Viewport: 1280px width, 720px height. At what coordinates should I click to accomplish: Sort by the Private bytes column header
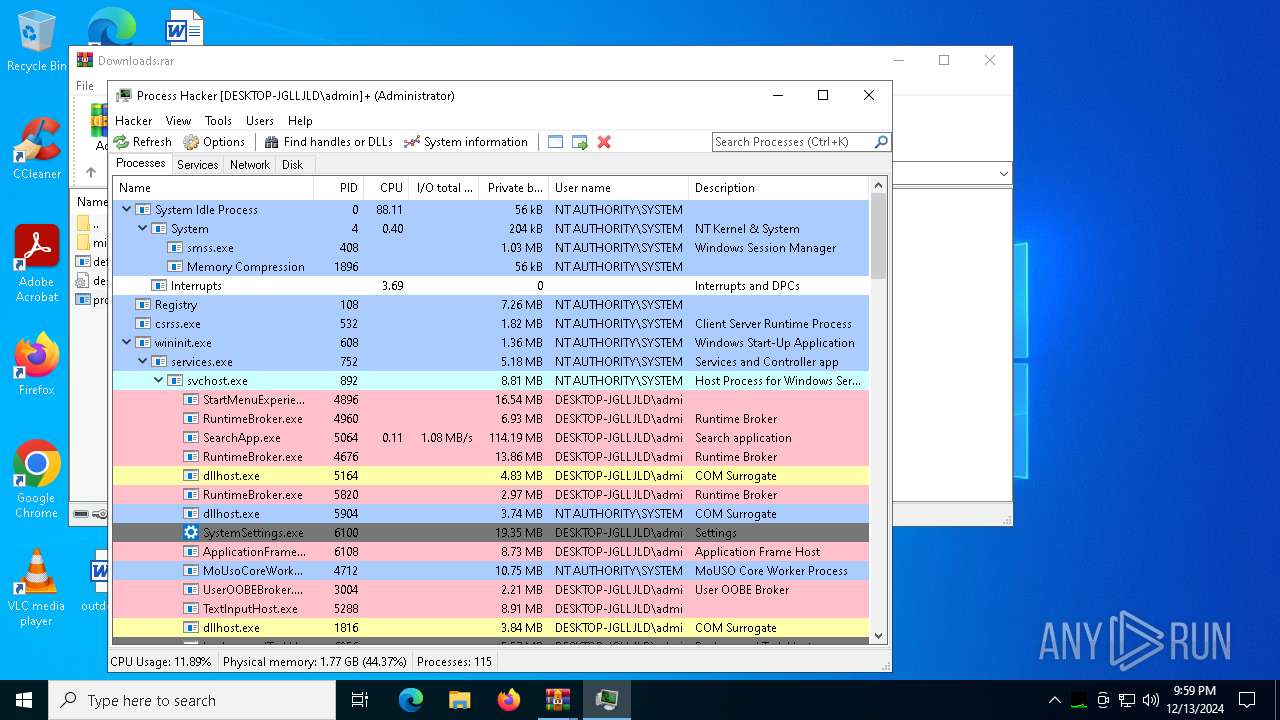coord(514,187)
